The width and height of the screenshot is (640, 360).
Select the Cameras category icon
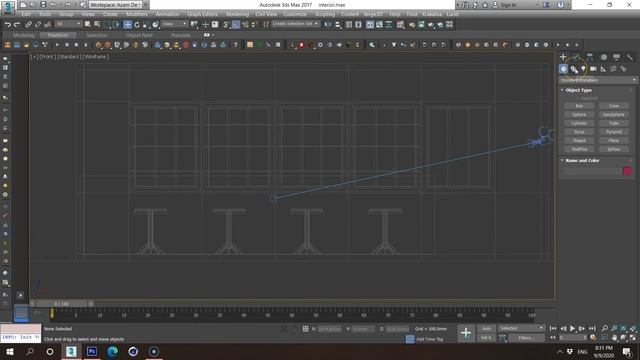click(x=593, y=69)
